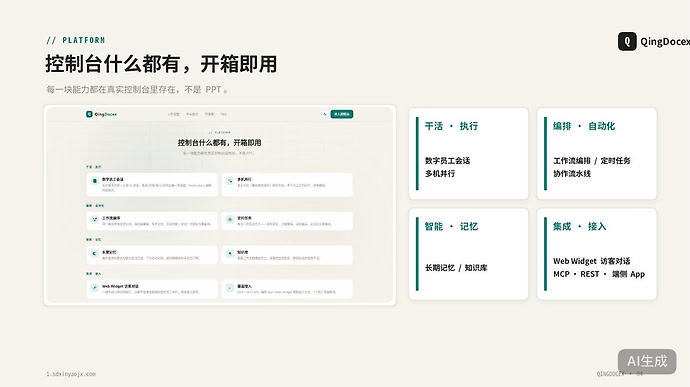Open the 多机并行 card title in the screenshot
The image size is (690, 387).
click(x=244, y=179)
